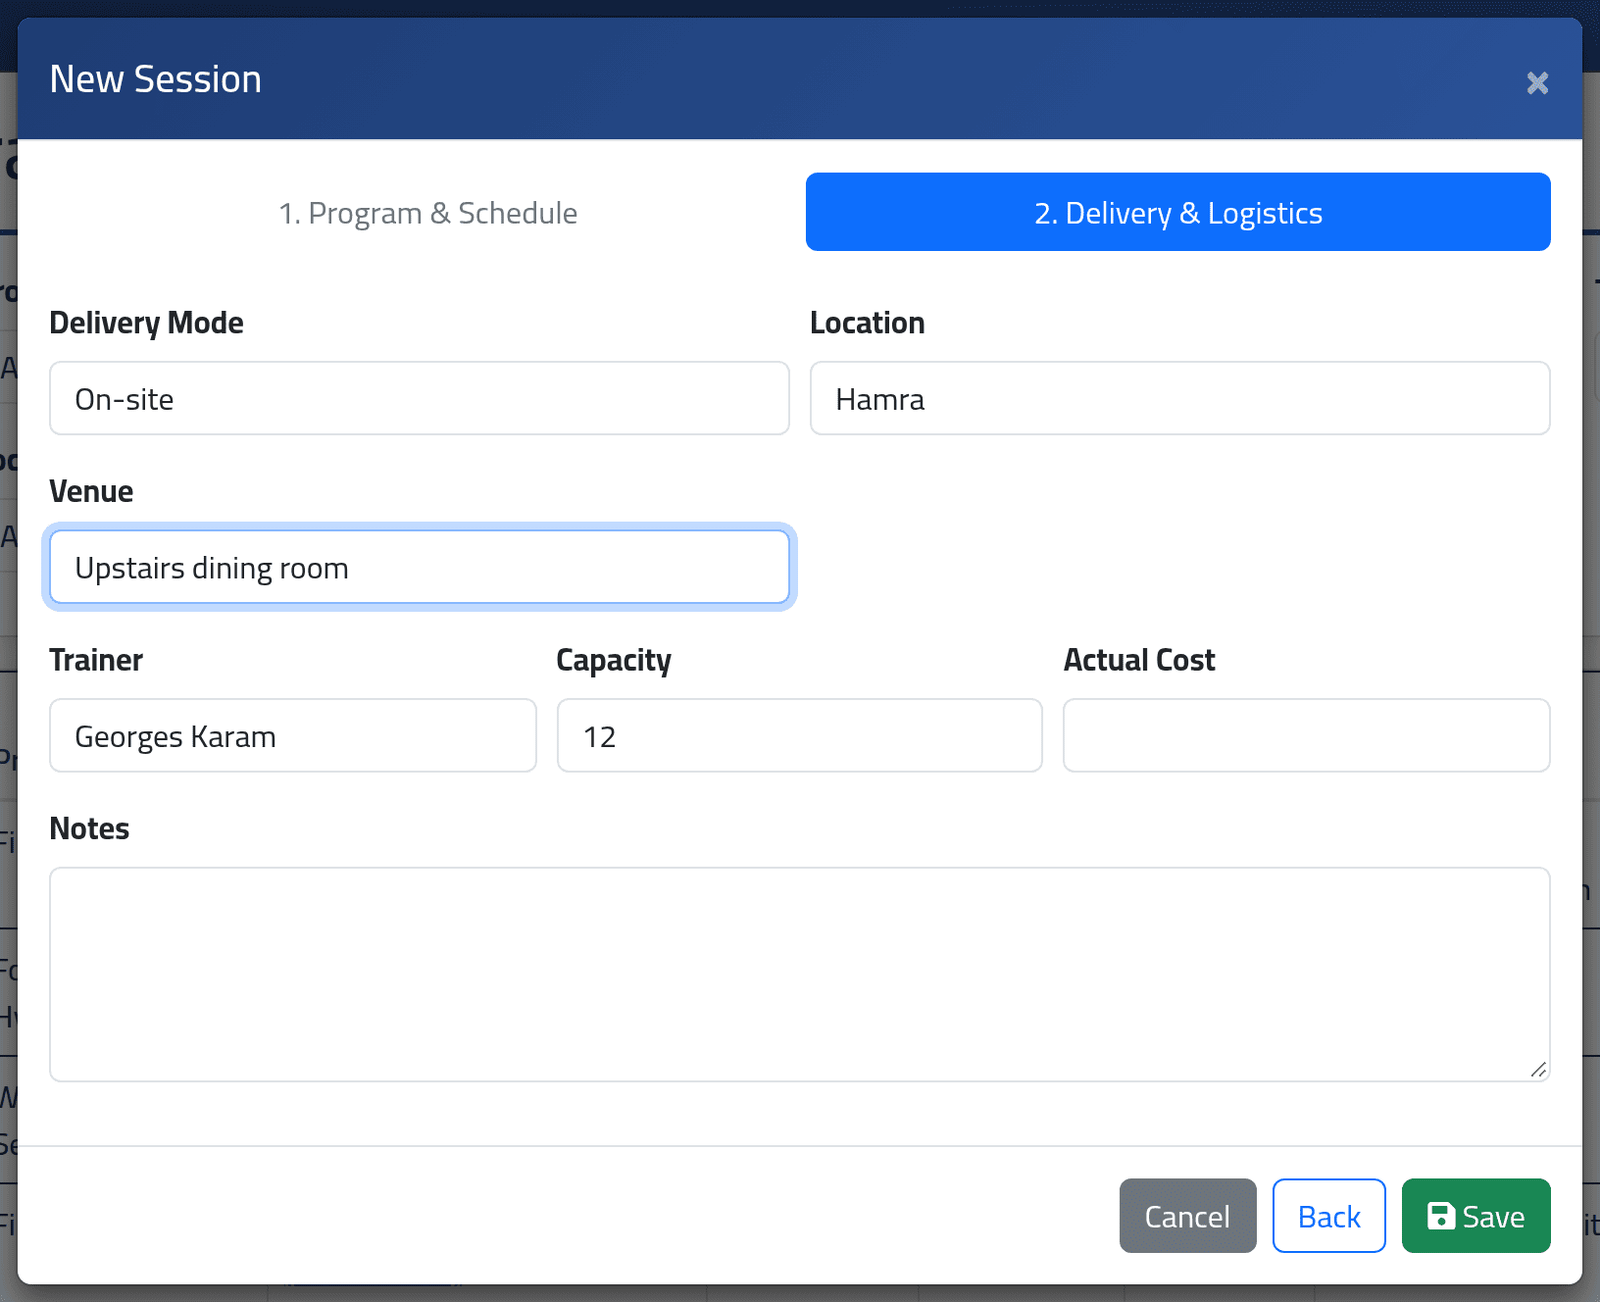Save the new session
This screenshot has height=1302, width=1600.
[x=1476, y=1216]
